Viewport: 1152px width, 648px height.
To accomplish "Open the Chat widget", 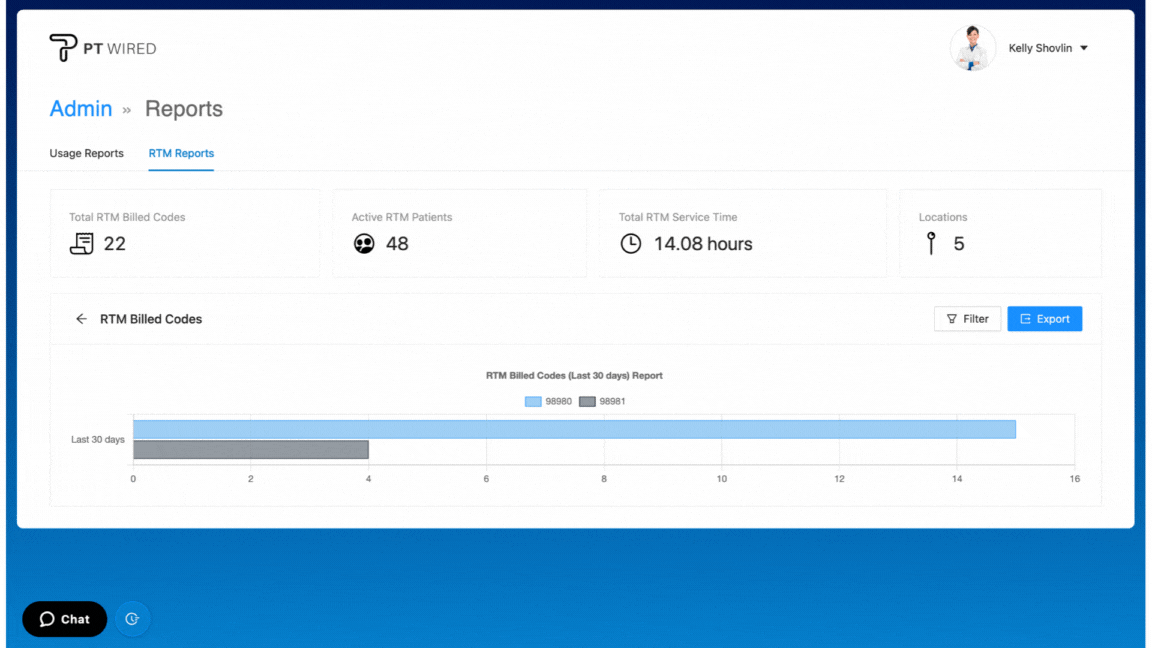I will (x=65, y=619).
